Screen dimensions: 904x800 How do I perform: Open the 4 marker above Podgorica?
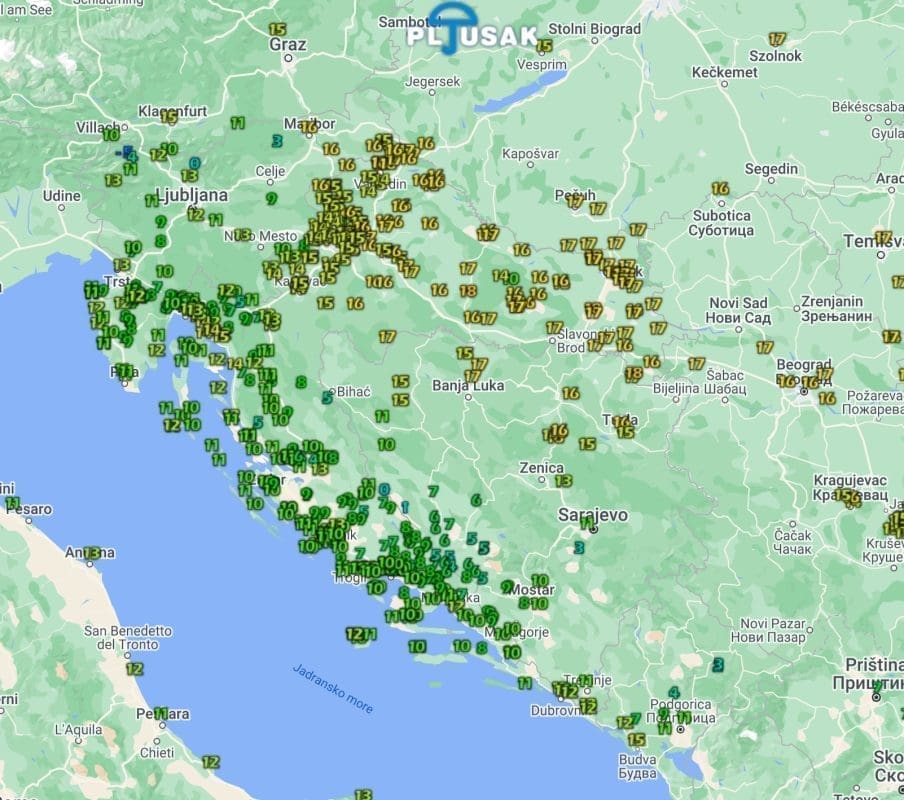pos(674,692)
